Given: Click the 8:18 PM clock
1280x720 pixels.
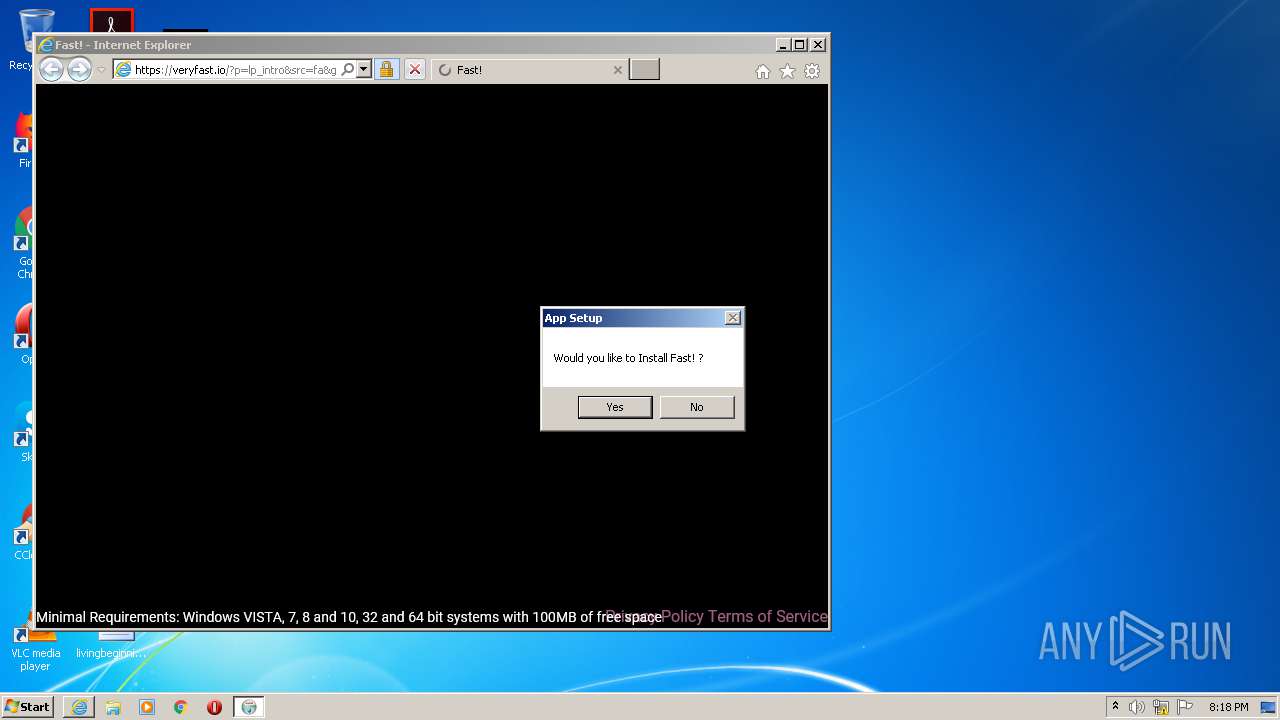Looking at the screenshot, I should click(1228, 707).
